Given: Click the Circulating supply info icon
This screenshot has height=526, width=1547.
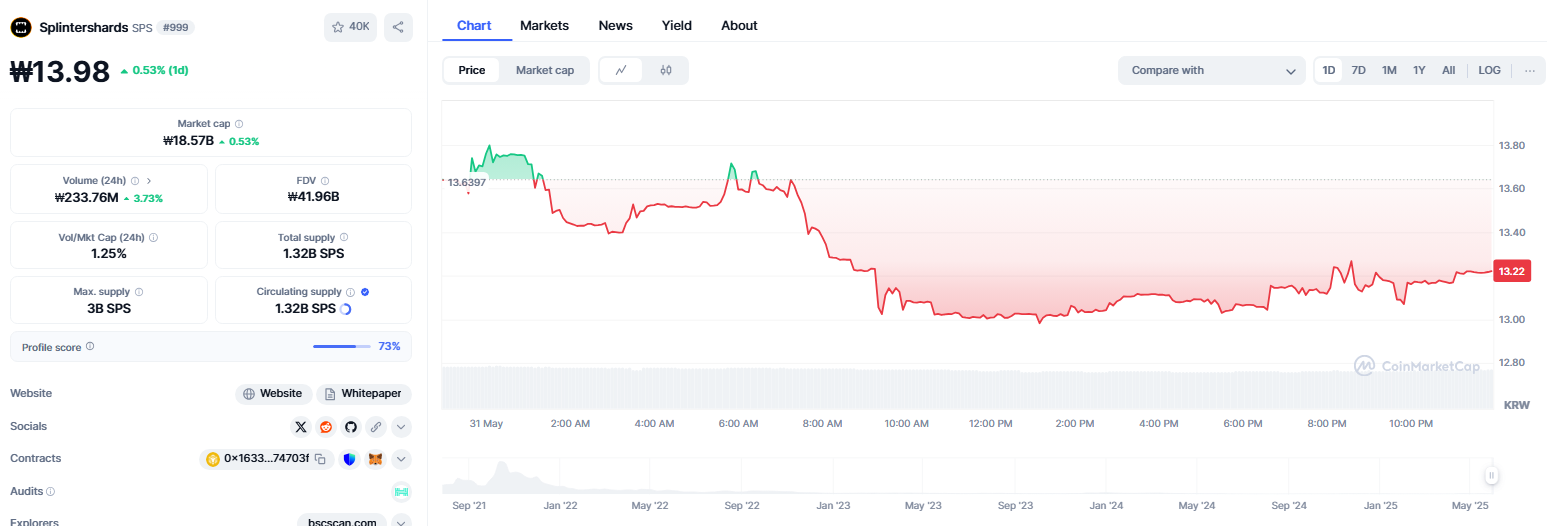Looking at the screenshot, I should pos(350,292).
